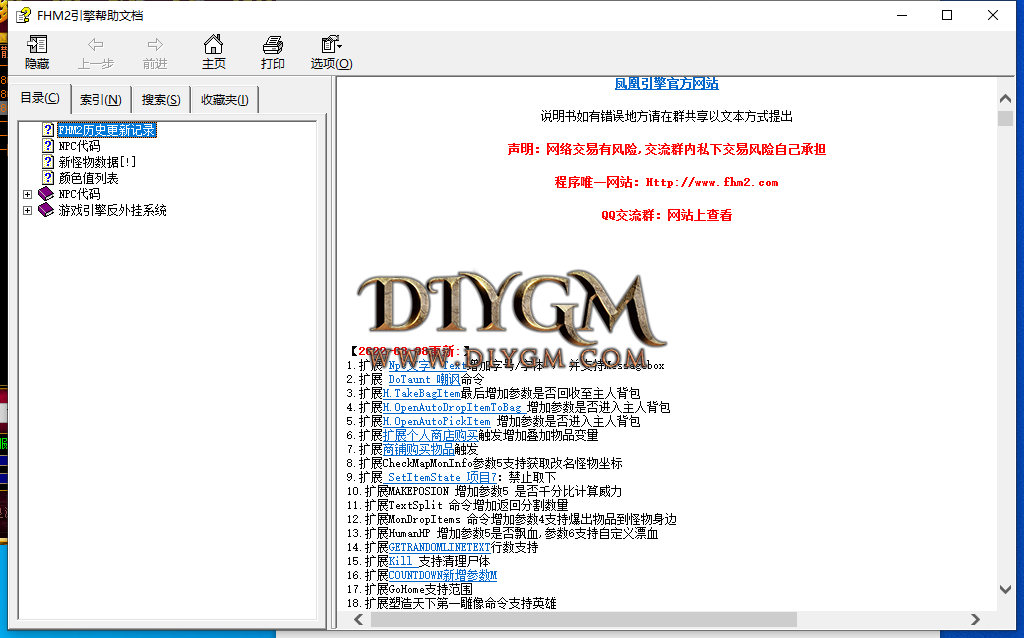Select 新怪物数据[!] topic
1024x638 pixels.
97,162
